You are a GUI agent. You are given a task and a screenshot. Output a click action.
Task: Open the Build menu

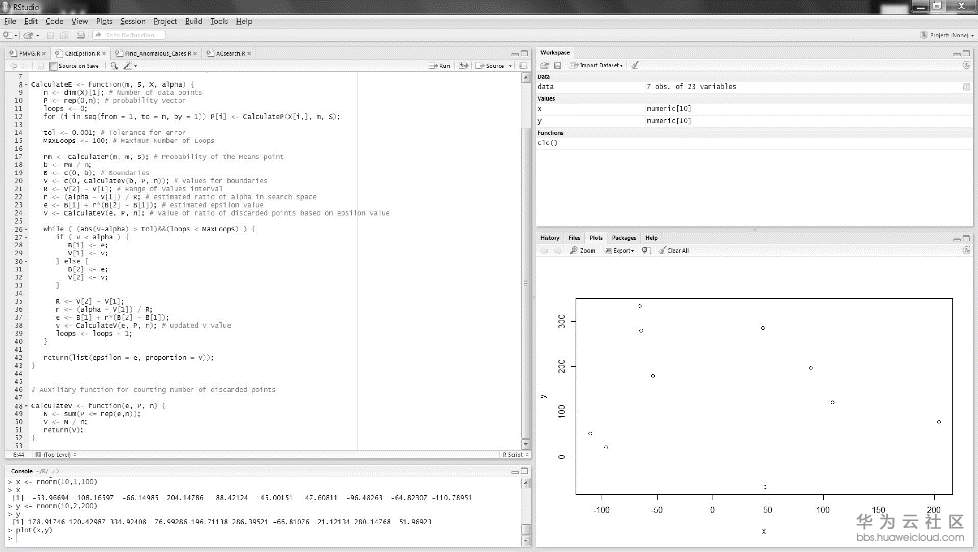coord(193,21)
